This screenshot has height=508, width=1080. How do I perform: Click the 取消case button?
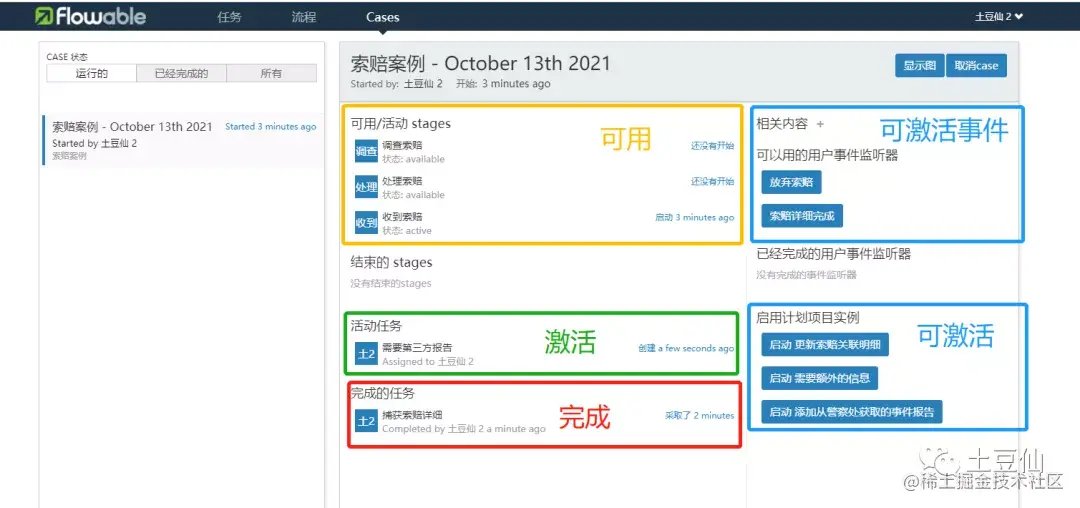point(976,66)
